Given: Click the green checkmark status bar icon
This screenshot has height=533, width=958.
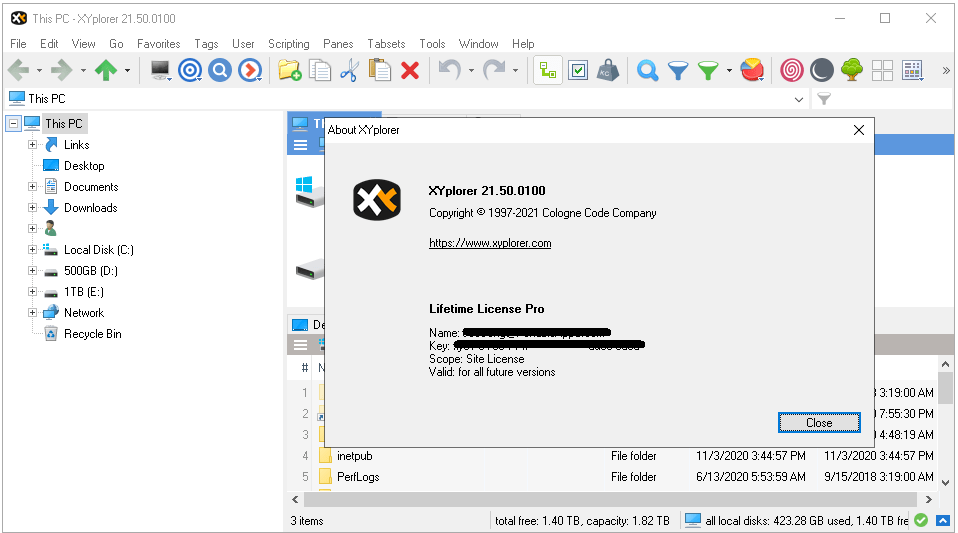Looking at the screenshot, I should coord(921,521).
